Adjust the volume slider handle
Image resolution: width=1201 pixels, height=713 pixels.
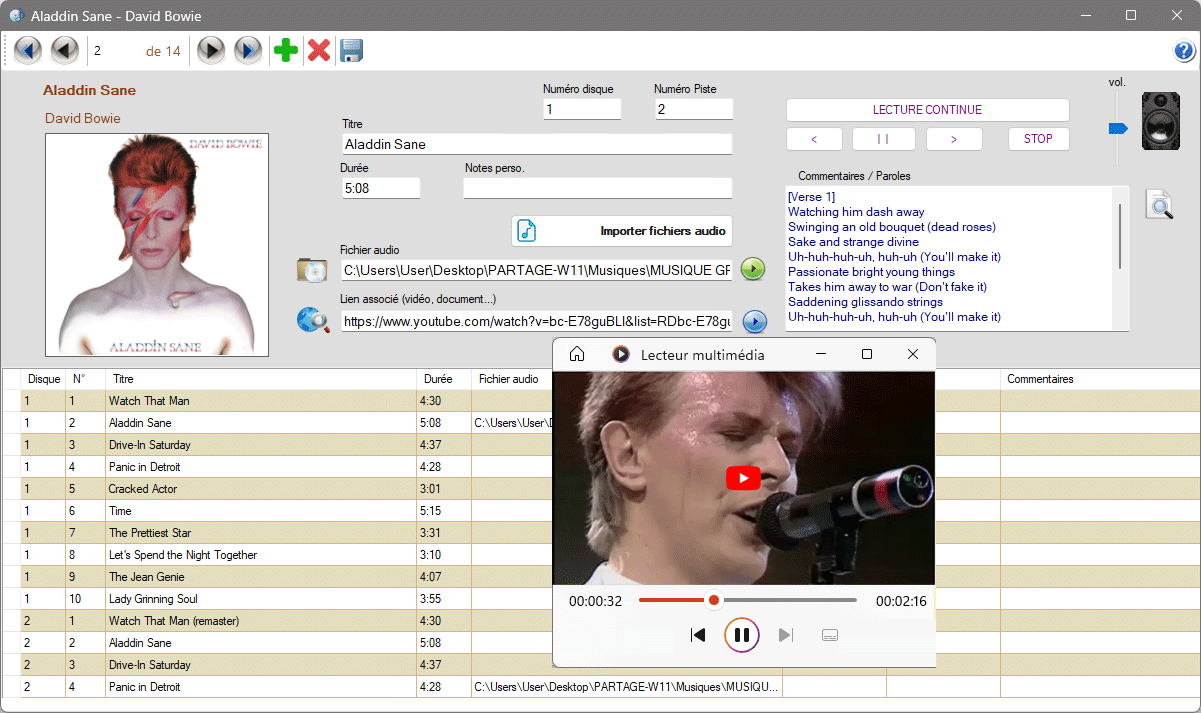[1118, 128]
